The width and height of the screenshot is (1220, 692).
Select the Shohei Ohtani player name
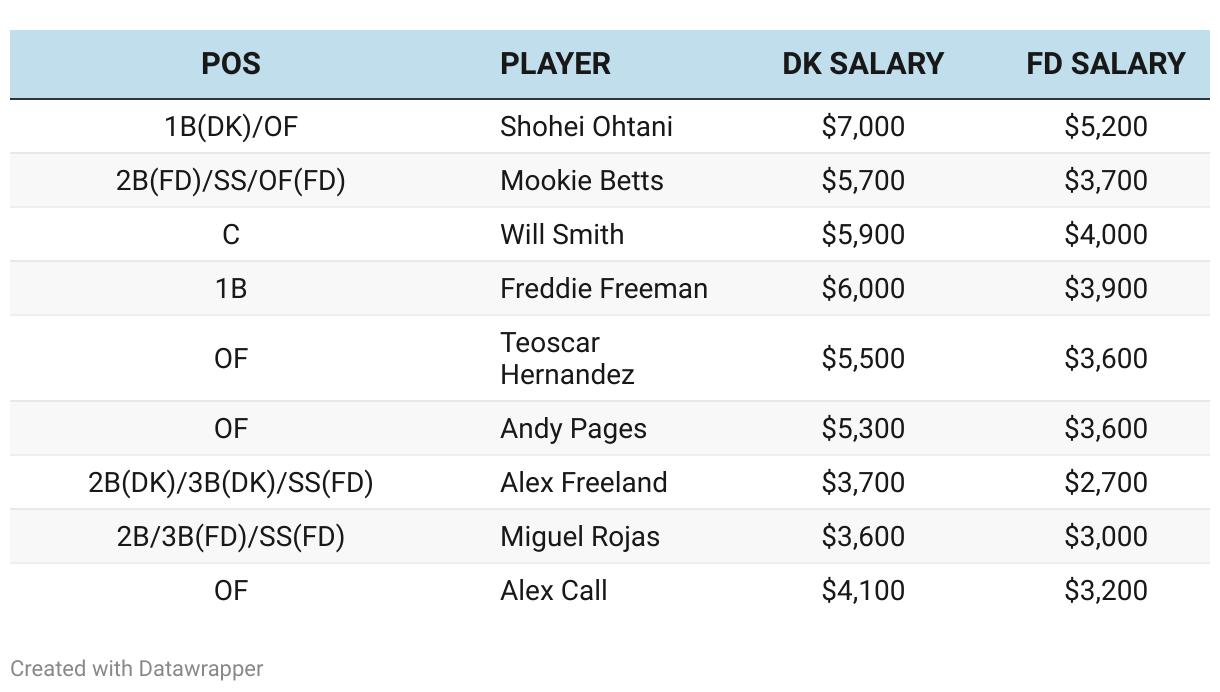[587, 127]
